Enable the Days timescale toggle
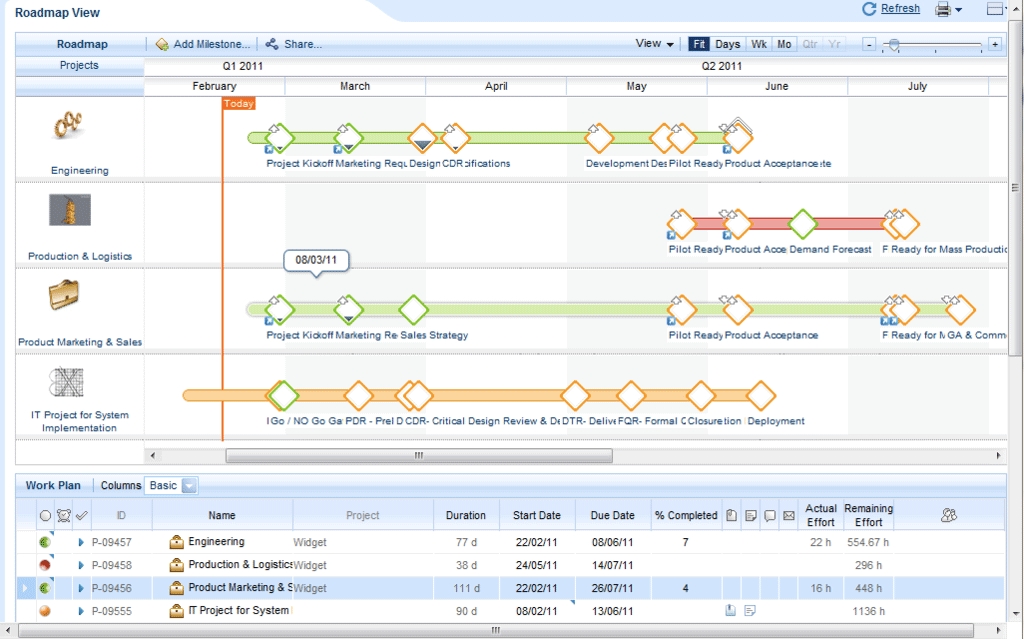 [x=727, y=44]
